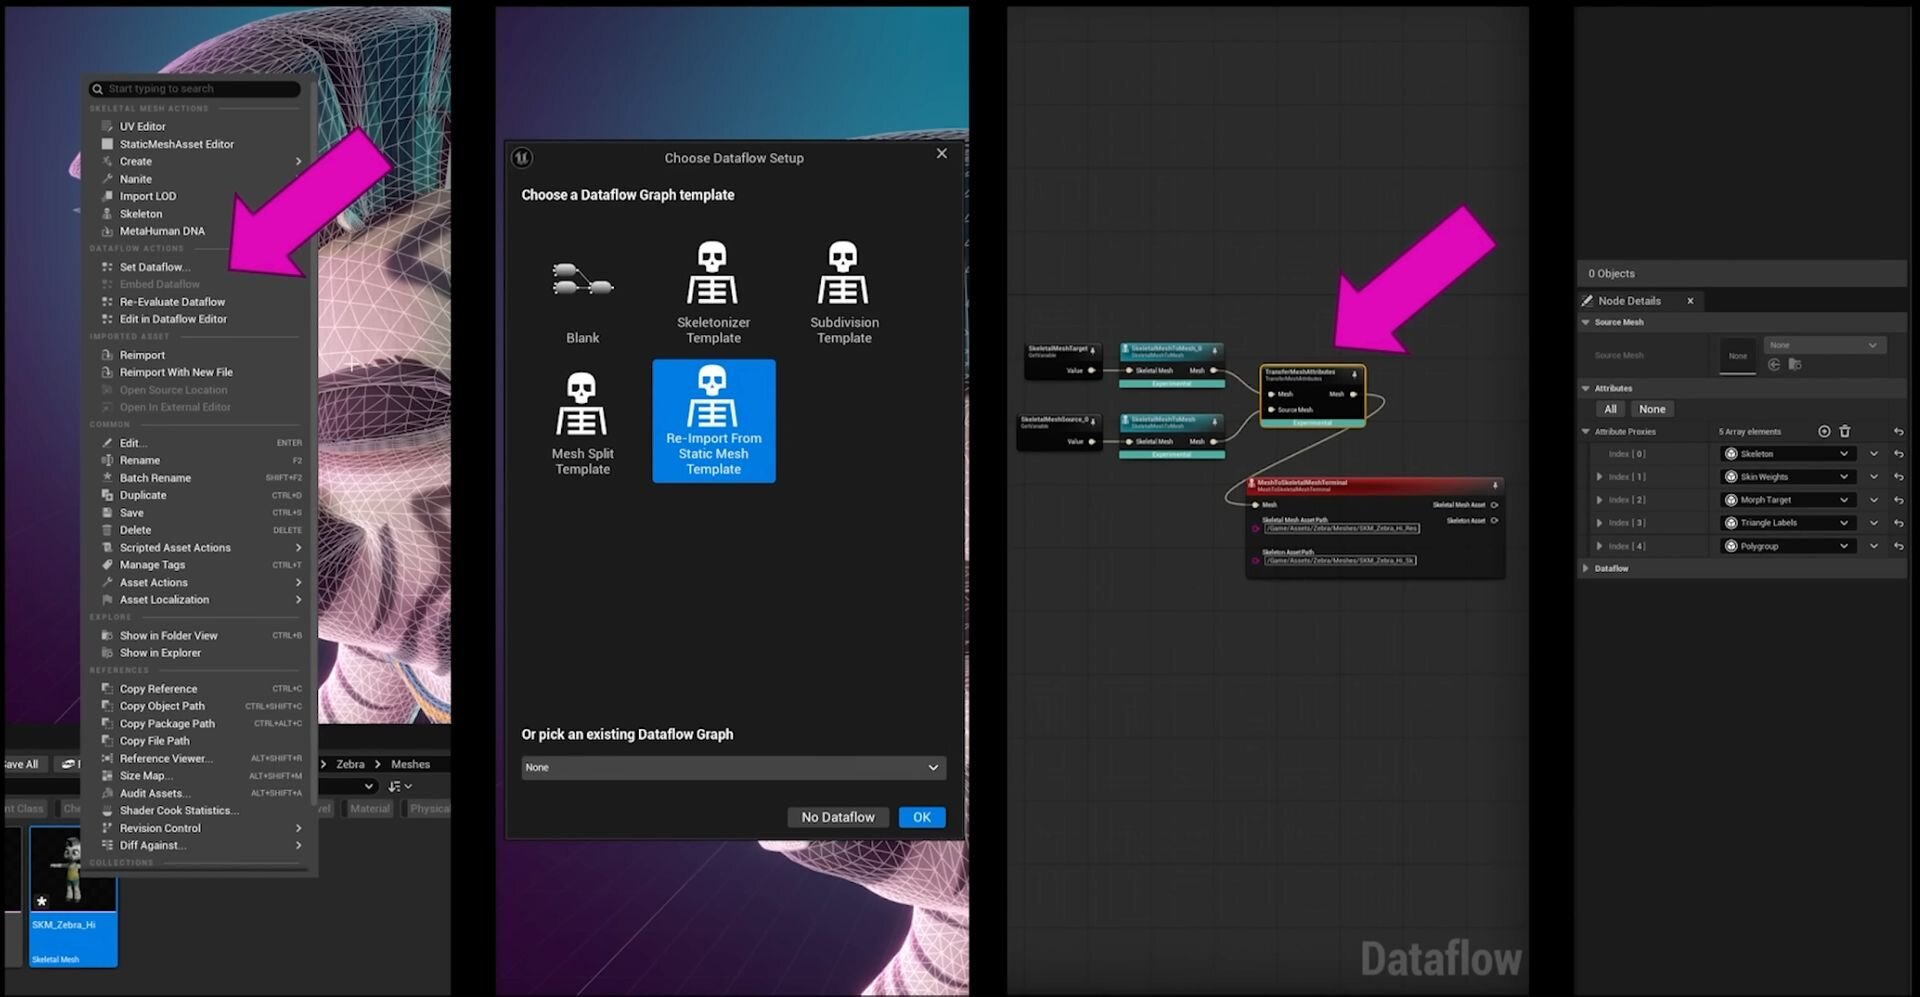Click the Skeleton Asset Path field

(1340, 561)
